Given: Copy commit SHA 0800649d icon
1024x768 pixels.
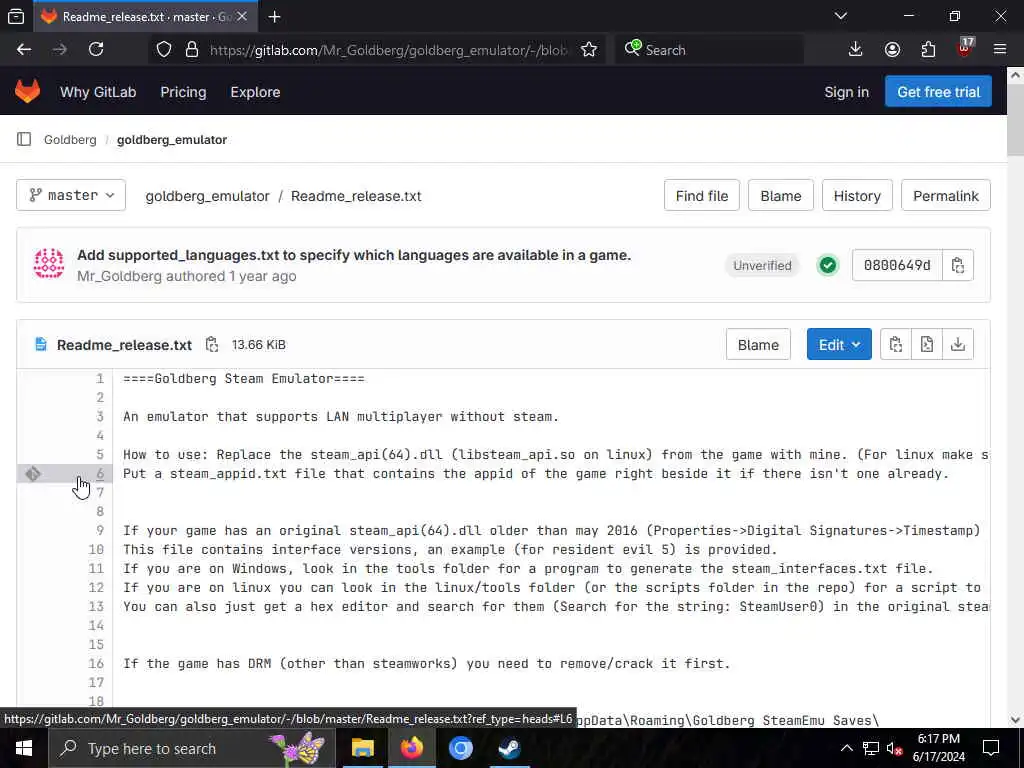Looking at the screenshot, I should coord(958,265).
